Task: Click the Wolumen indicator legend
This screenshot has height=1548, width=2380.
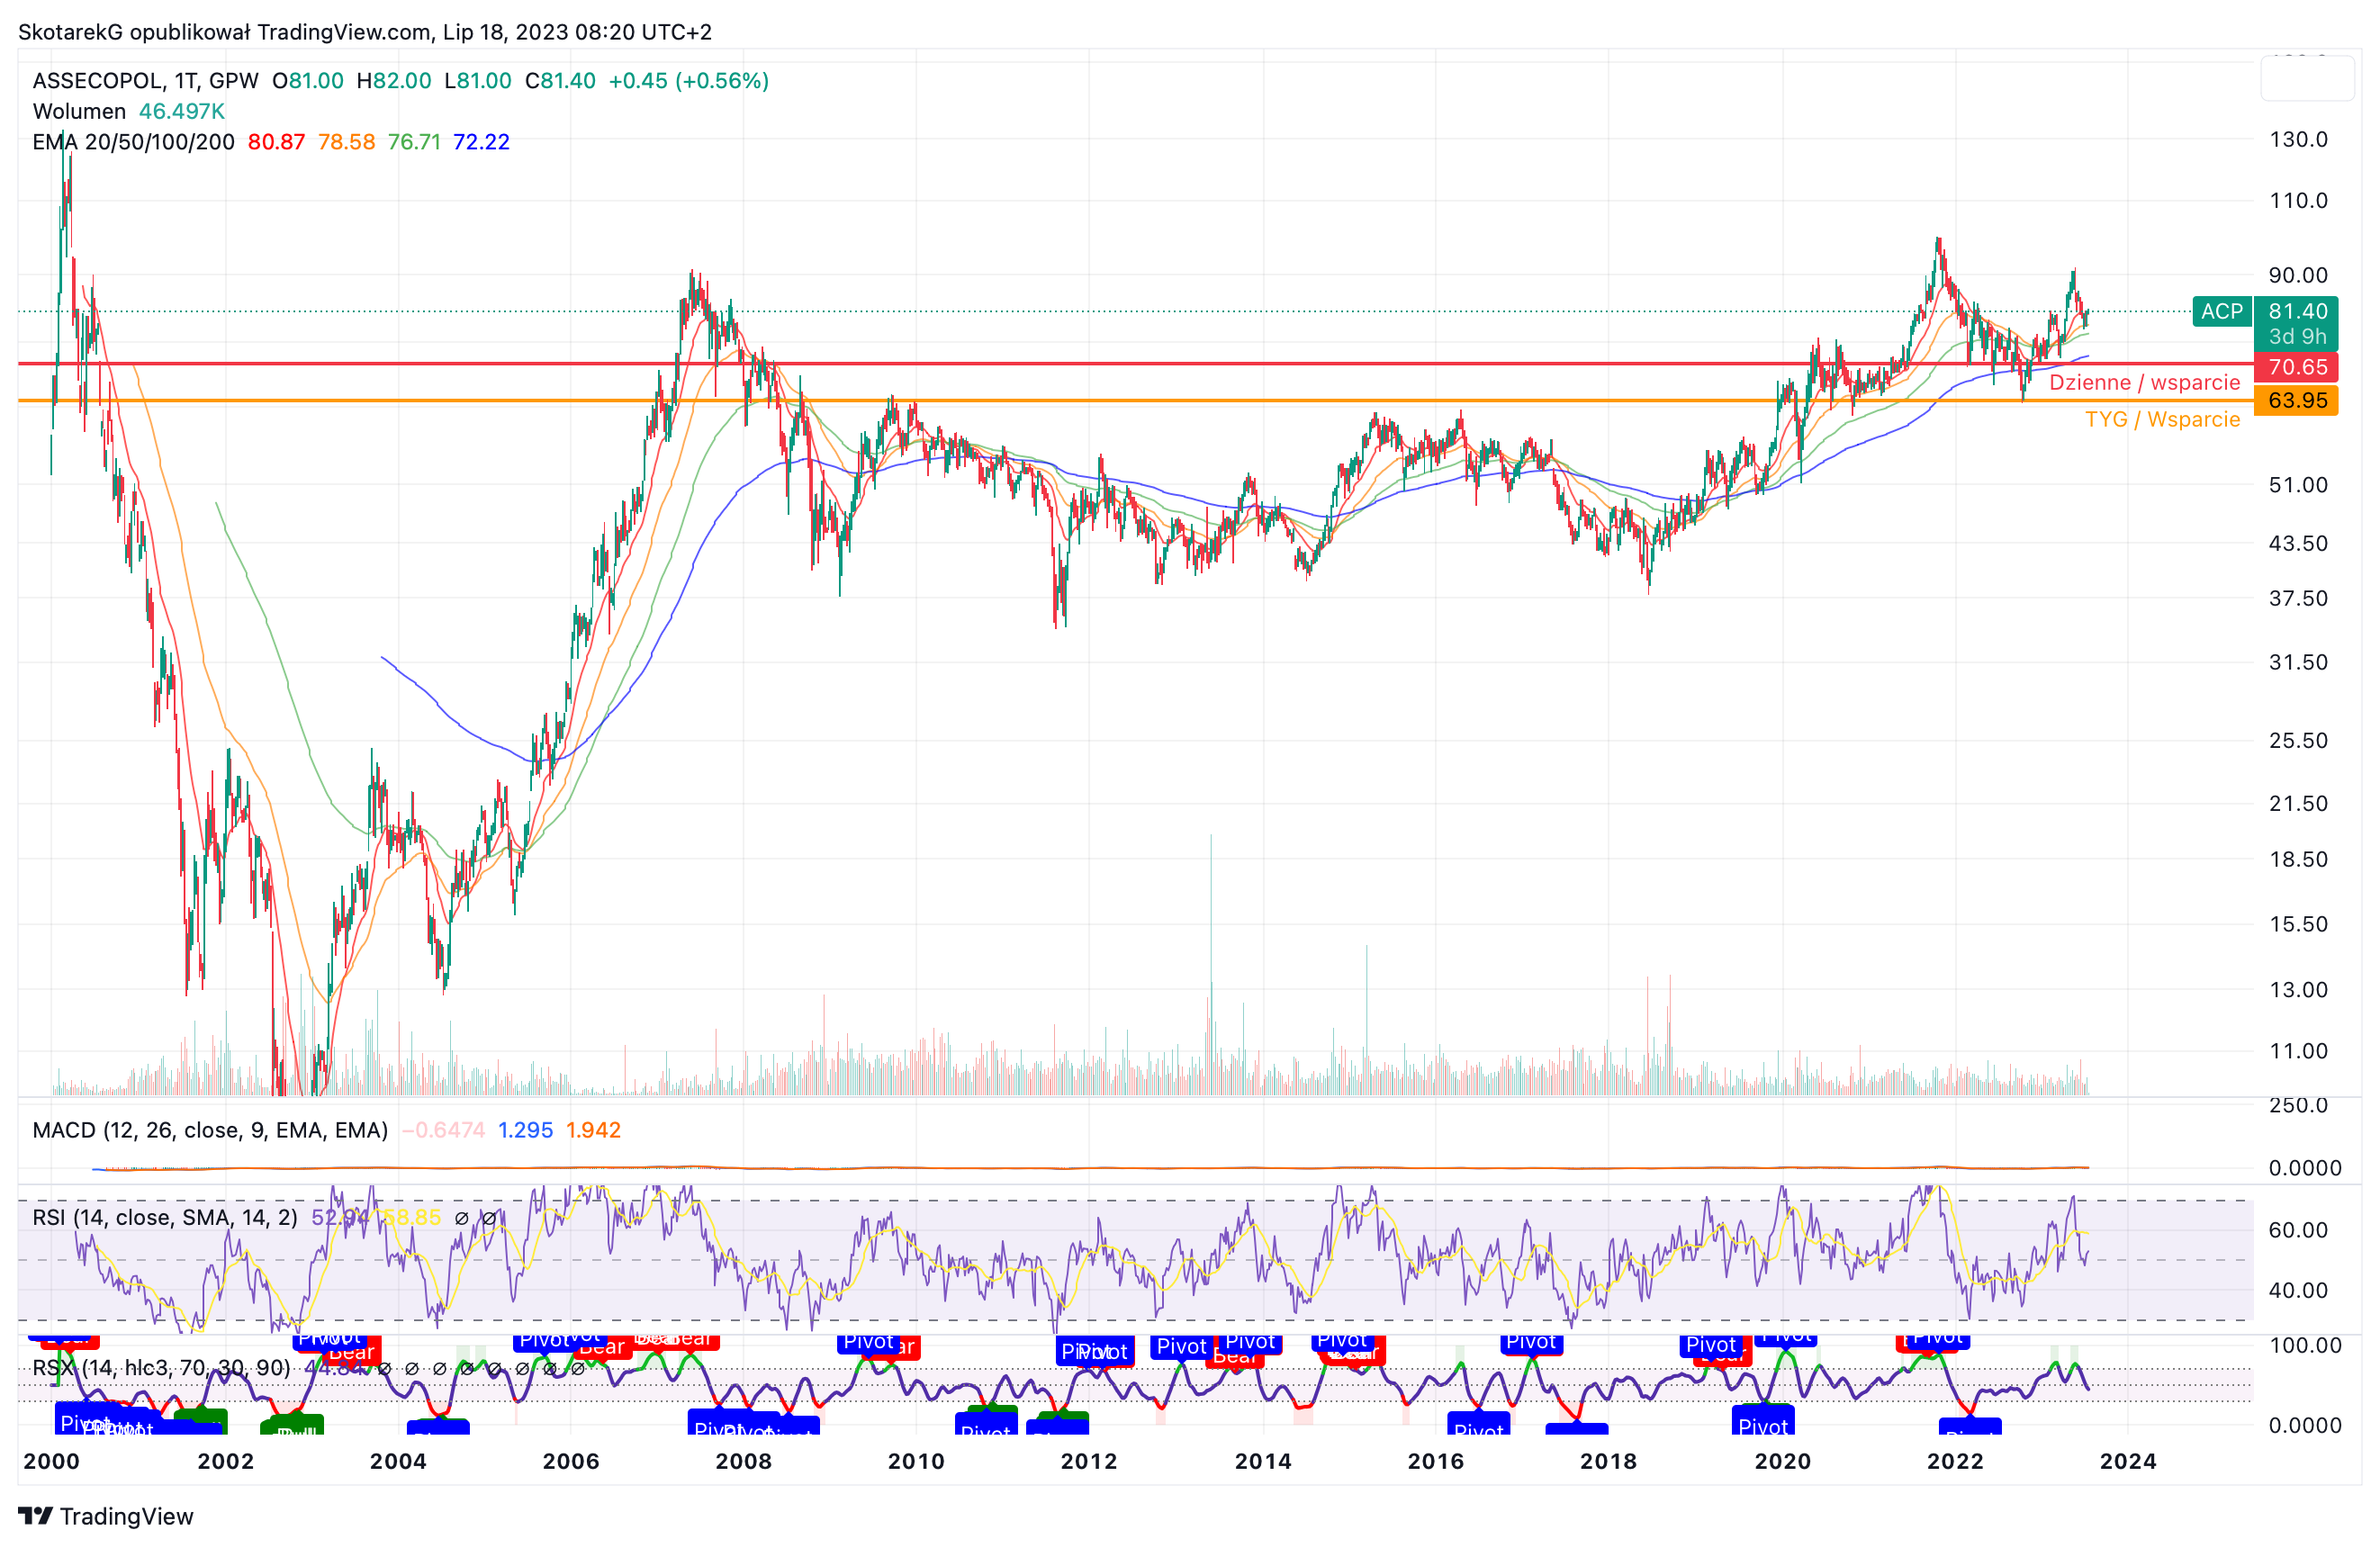Action: (x=79, y=111)
